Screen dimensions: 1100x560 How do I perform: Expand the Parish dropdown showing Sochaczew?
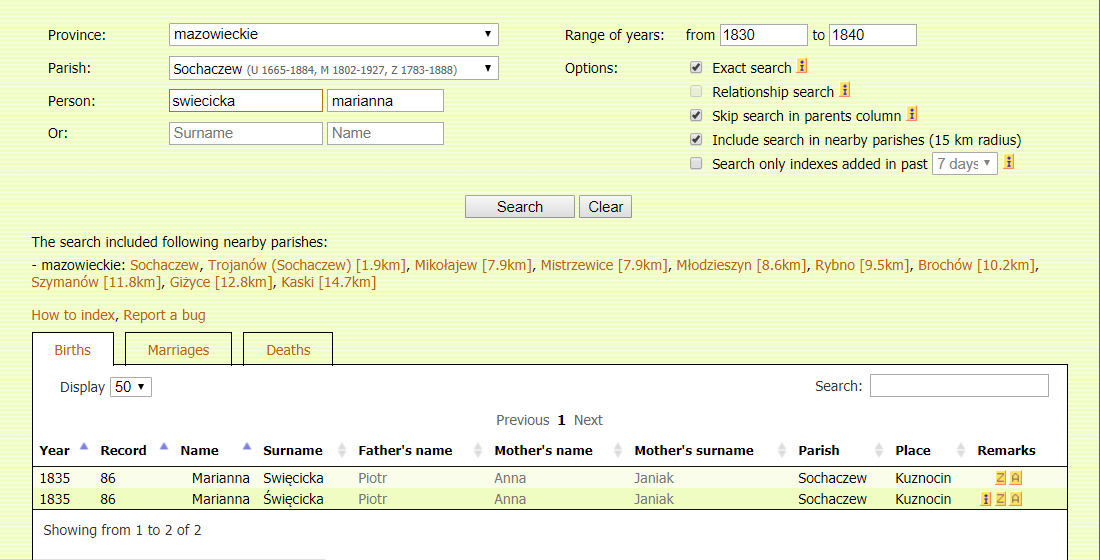pyautogui.click(x=334, y=68)
